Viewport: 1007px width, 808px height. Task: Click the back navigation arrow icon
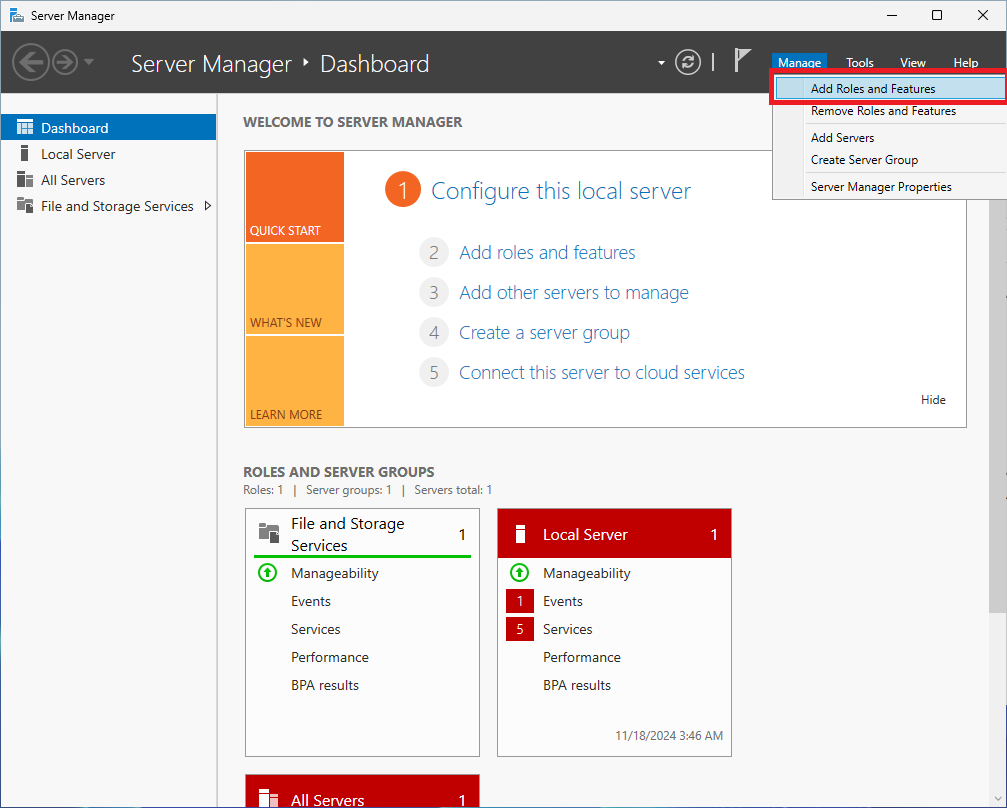coord(30,63)
